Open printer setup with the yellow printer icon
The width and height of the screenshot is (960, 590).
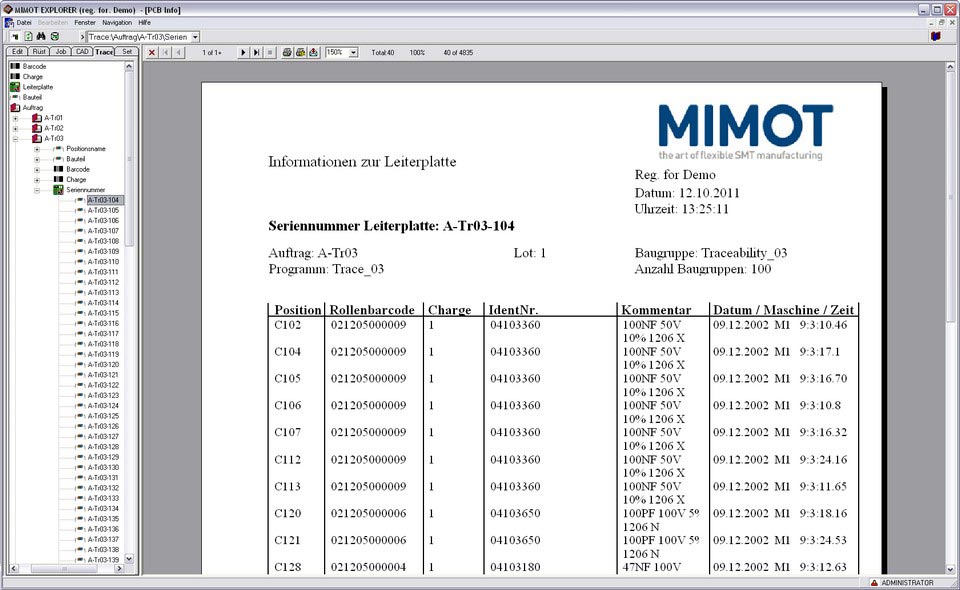[300, 53]
